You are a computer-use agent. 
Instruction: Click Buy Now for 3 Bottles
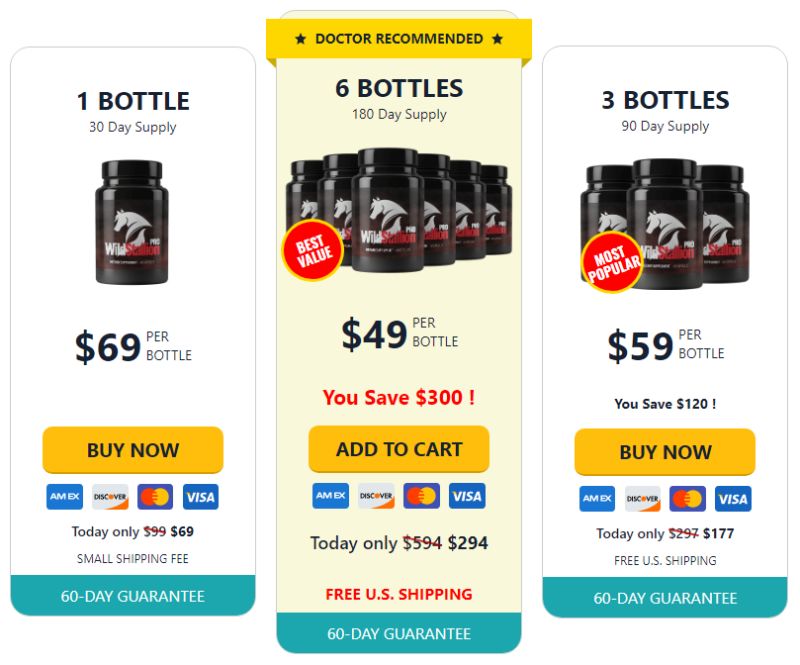[665, 452]
